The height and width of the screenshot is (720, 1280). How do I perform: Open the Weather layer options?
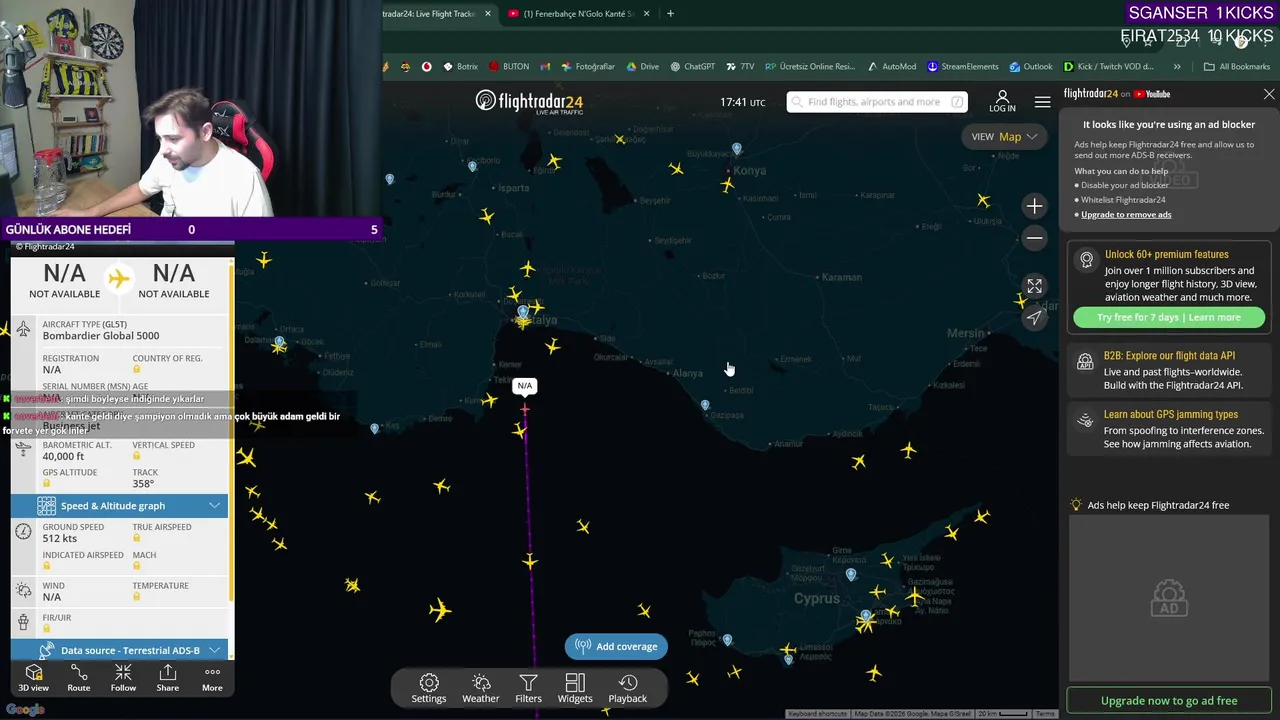tap(481, 688)
